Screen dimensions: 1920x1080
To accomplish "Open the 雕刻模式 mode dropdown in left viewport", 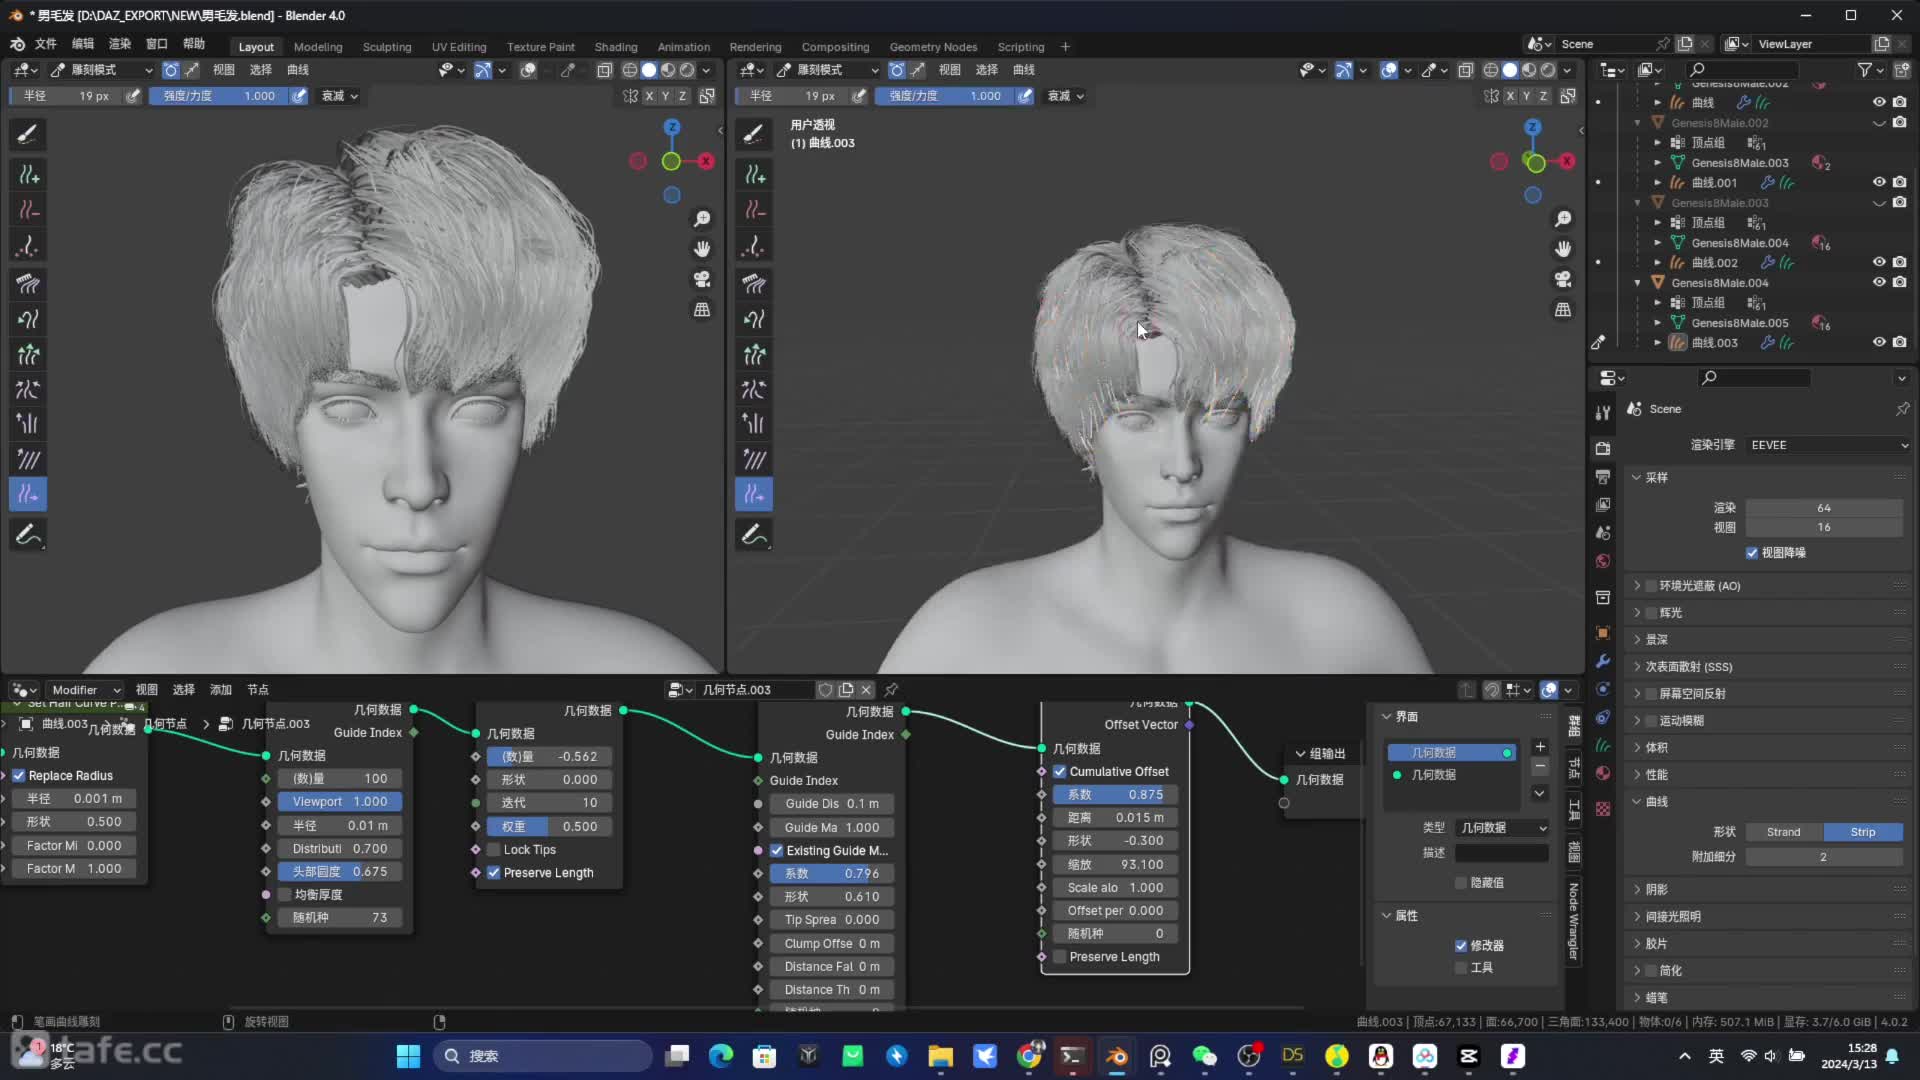I will click(x=101, y=70).
